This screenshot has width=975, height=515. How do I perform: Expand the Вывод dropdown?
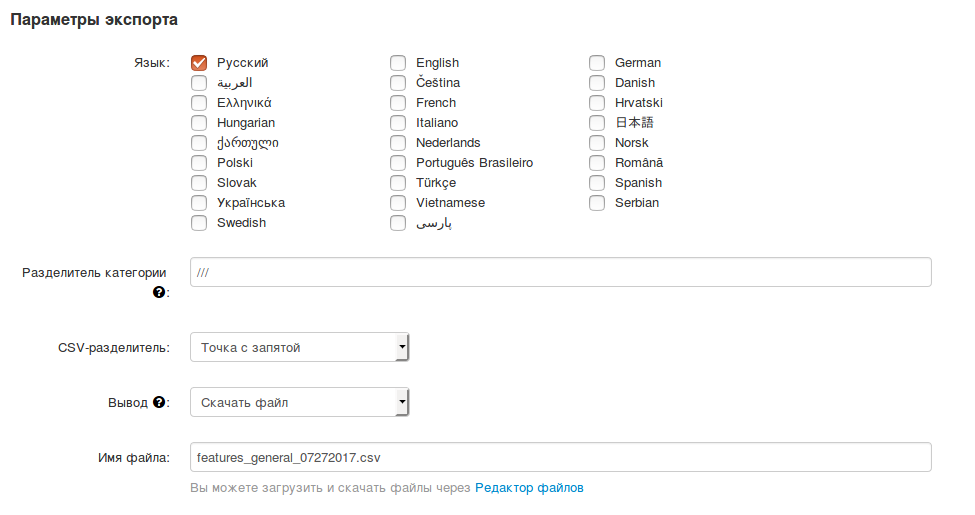point(299,403)
